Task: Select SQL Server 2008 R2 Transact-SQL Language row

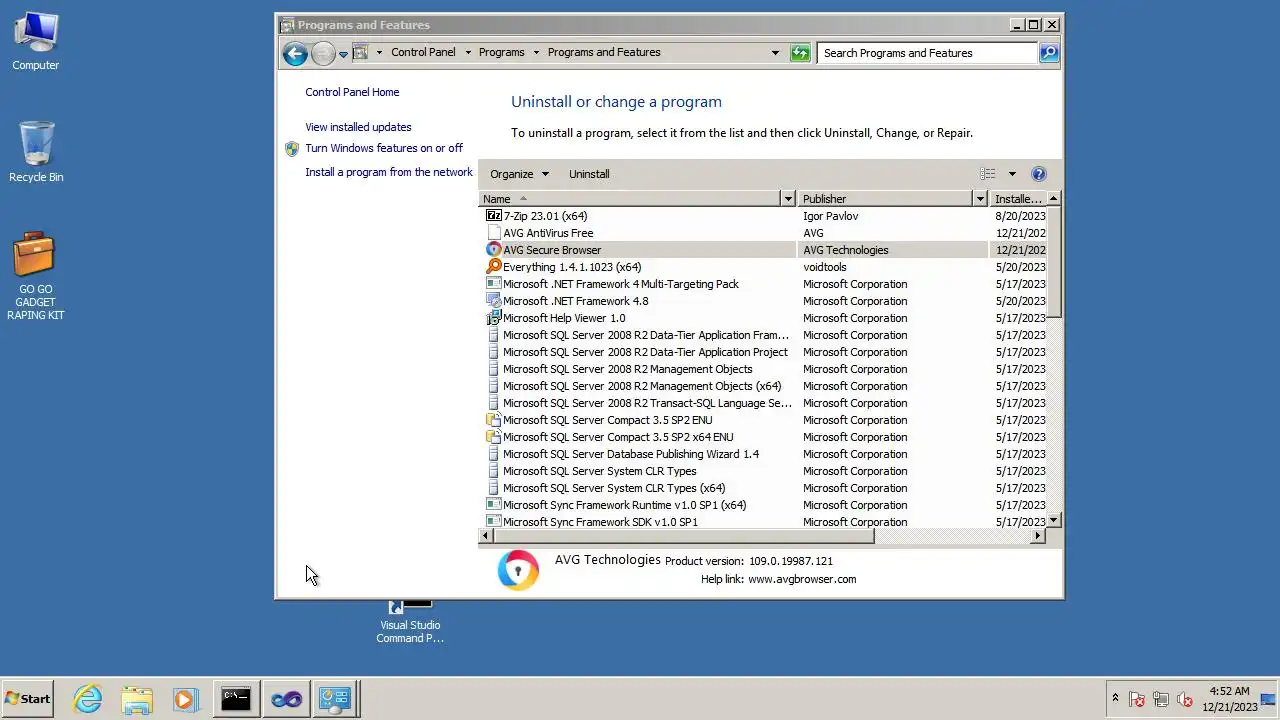Action: pyautogui.click(x=763, y=403)
